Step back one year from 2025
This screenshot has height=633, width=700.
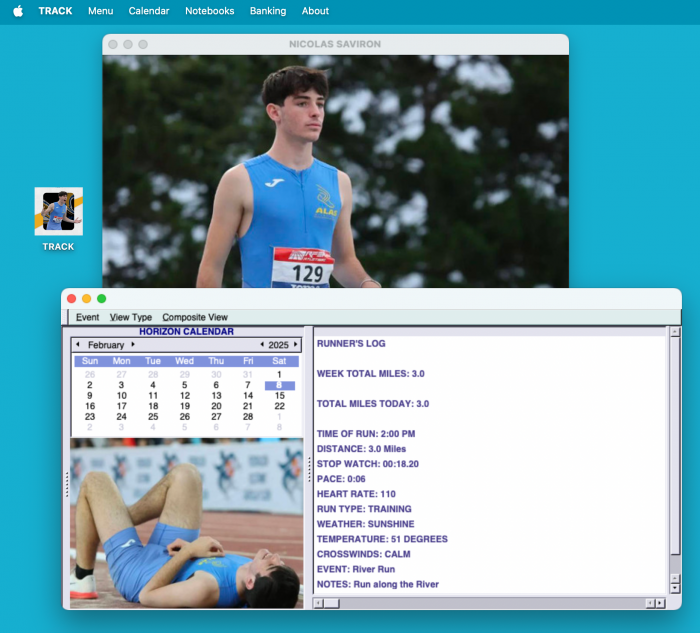click(262, 345)
